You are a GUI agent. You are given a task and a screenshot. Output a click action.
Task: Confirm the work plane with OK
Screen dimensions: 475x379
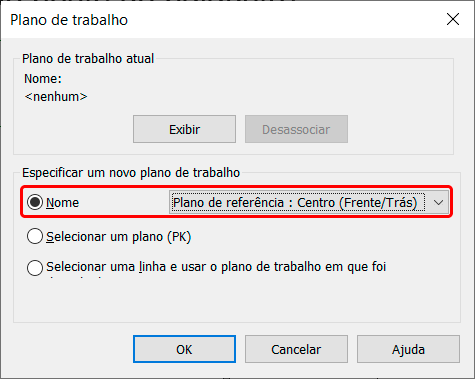click(184, 349)
